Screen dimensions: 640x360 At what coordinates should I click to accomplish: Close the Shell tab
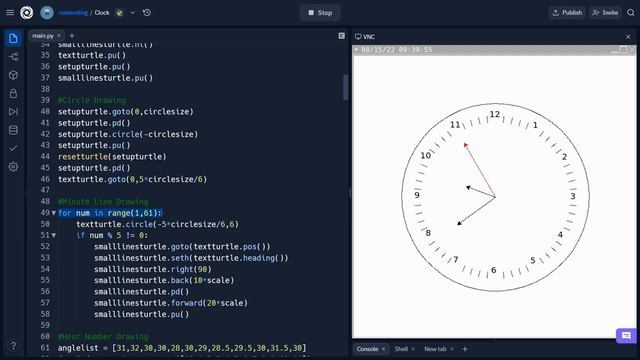(x=413, y=349)
